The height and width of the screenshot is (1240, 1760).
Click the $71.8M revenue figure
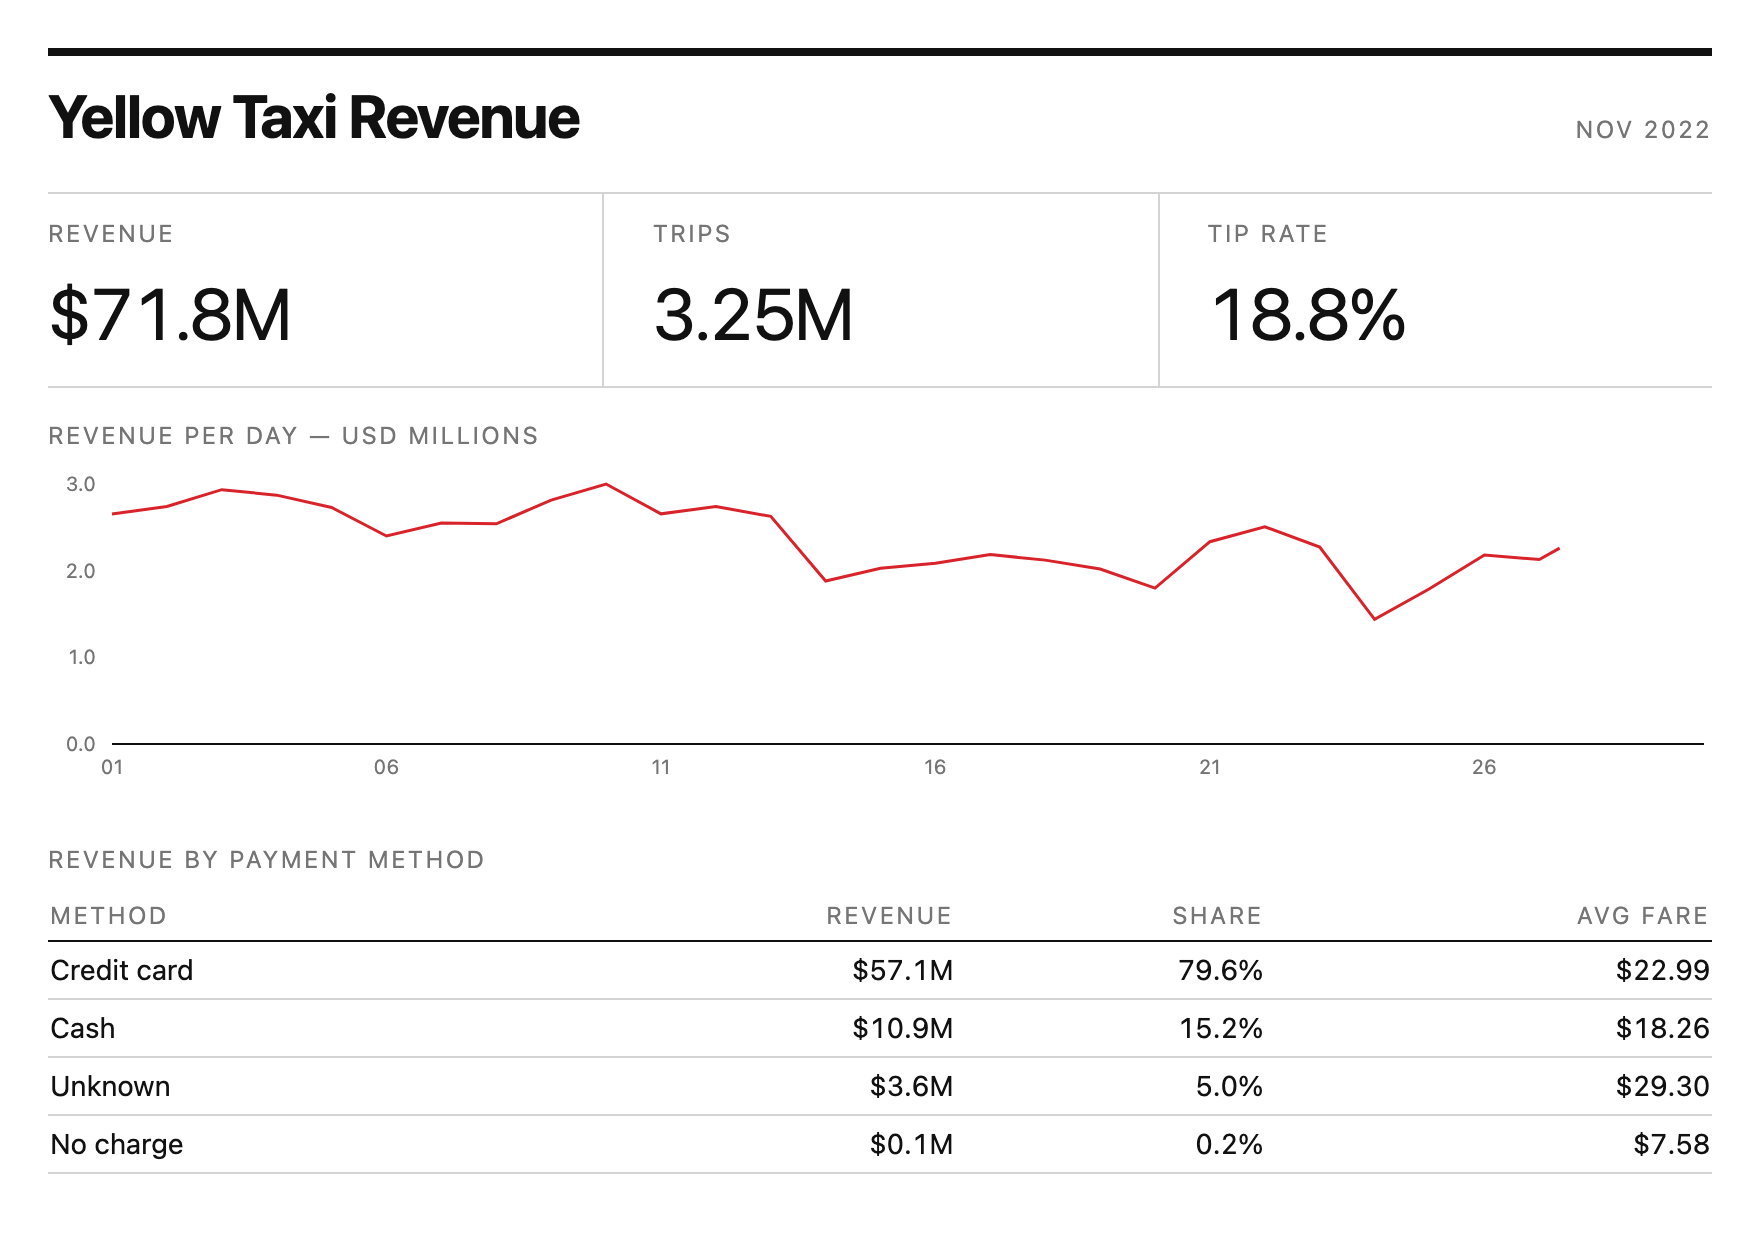[170, 315]
